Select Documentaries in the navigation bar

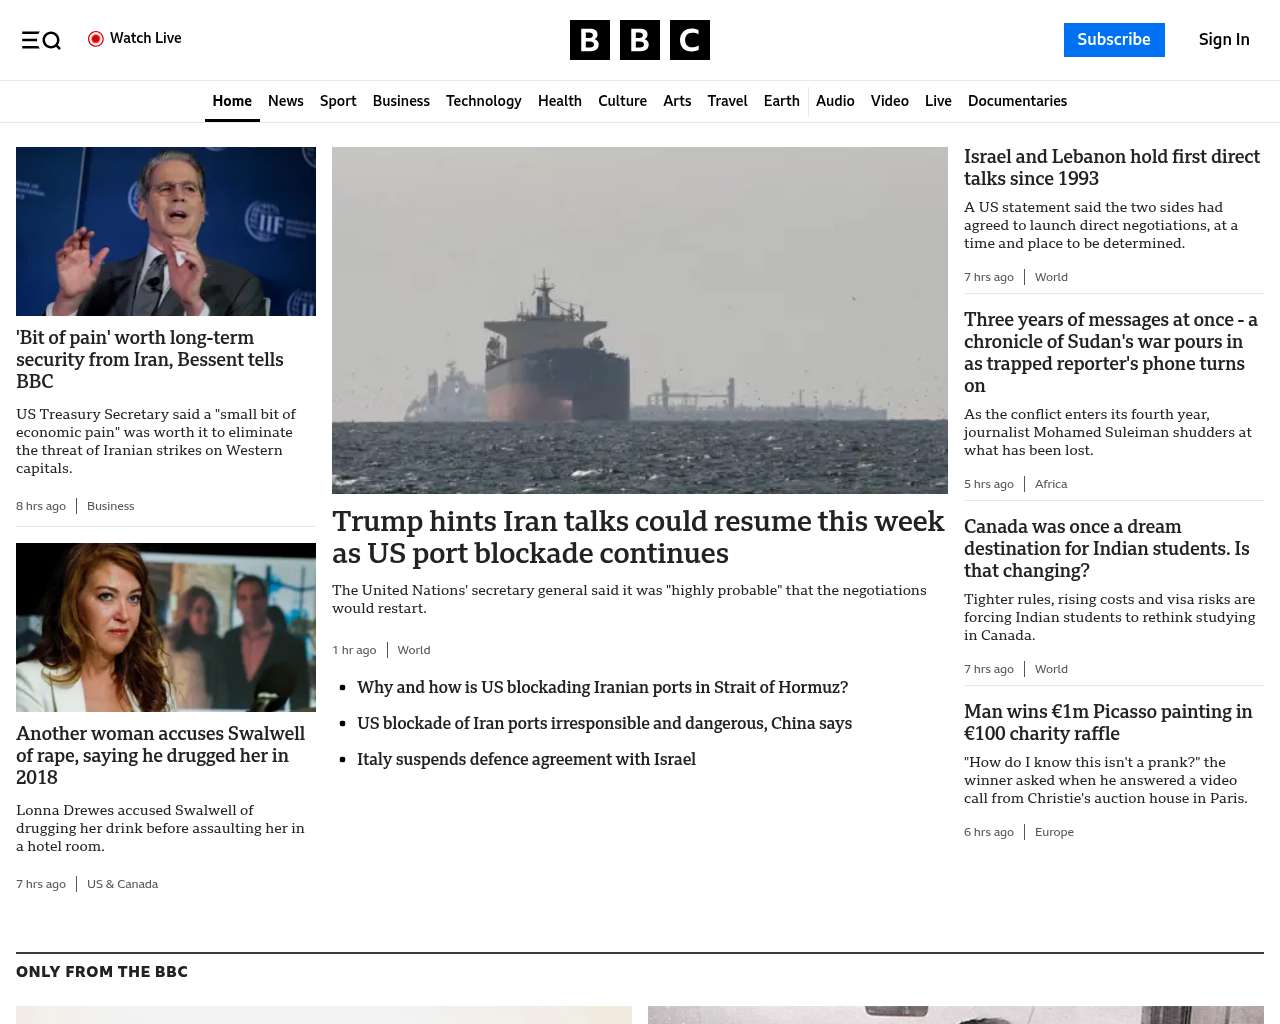click(x=1017, y=101)
